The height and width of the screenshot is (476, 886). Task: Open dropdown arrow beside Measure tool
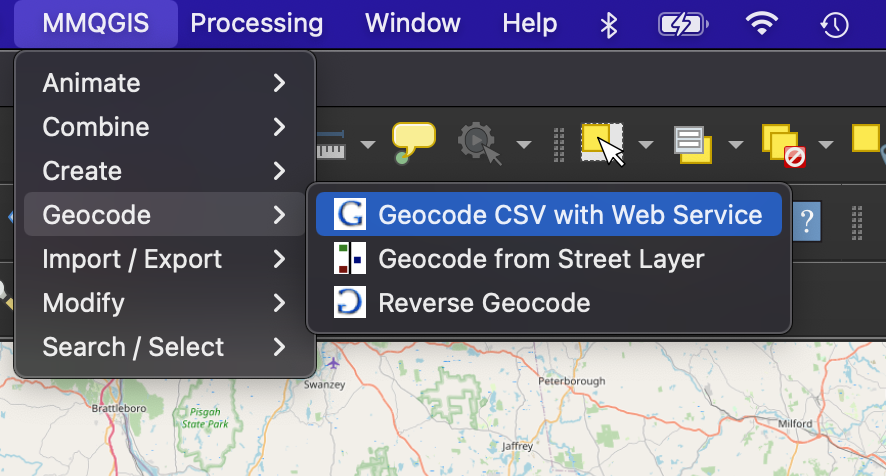pyautogui.click(x=368, y=145)
